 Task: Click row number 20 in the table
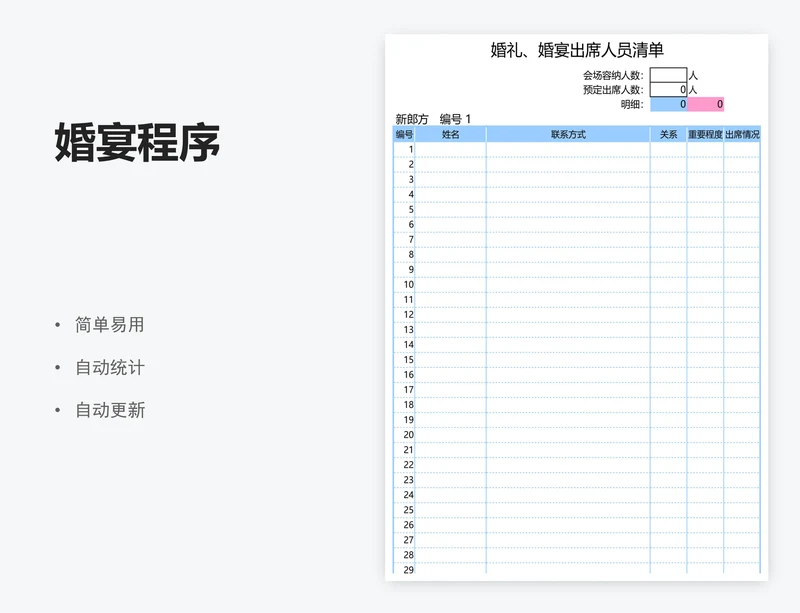[x=409, y=434]
